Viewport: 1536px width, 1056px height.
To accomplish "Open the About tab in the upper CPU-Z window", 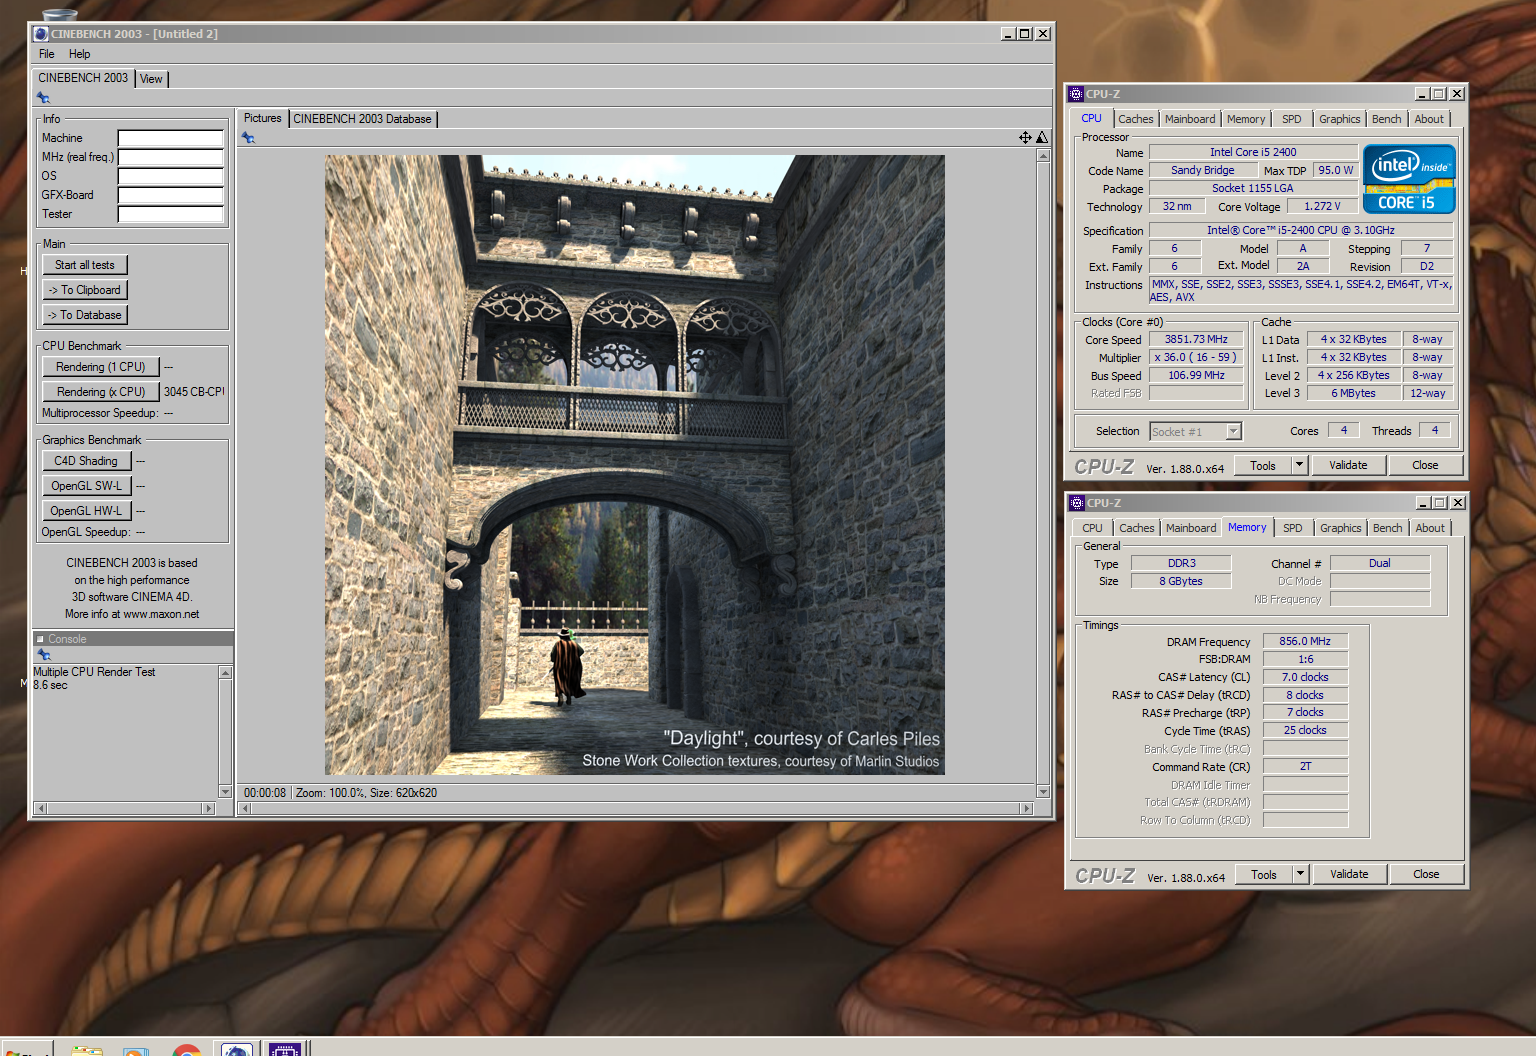I will (1429, 119).
